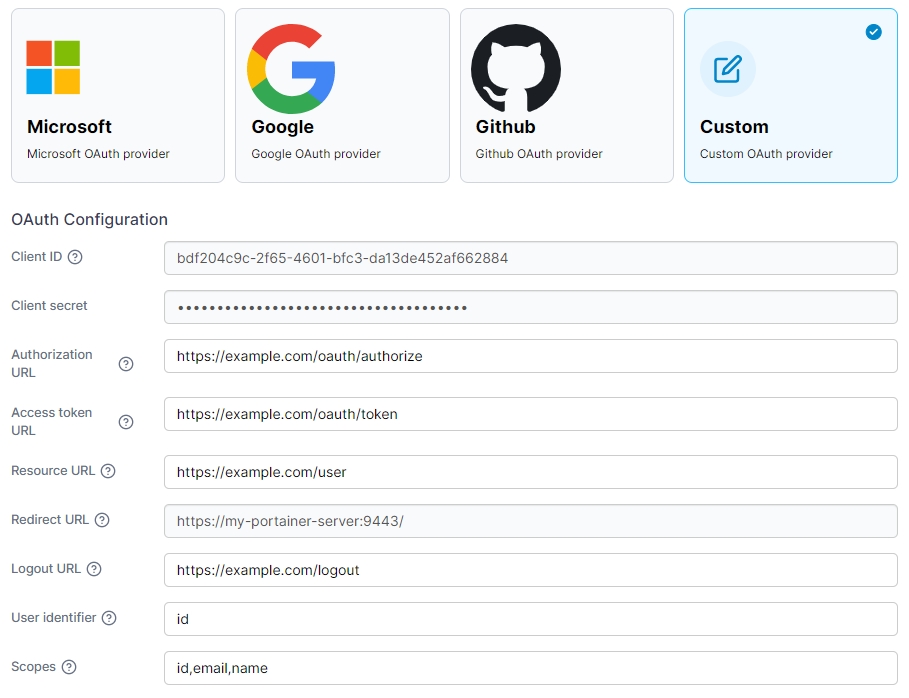Viewport: 909px width, 698px height.
Task: Focus the Authorization URL input field
Action: point(530,356)
